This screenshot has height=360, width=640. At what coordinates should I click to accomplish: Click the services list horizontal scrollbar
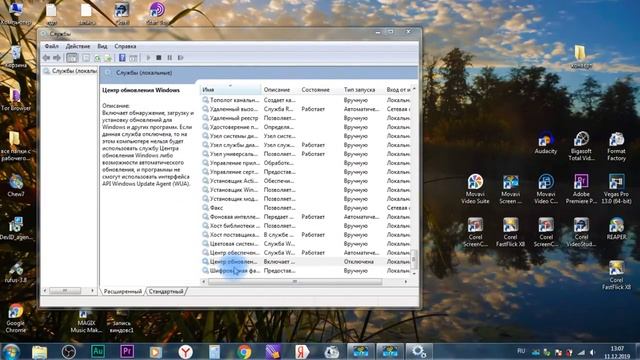coord(295,282)
